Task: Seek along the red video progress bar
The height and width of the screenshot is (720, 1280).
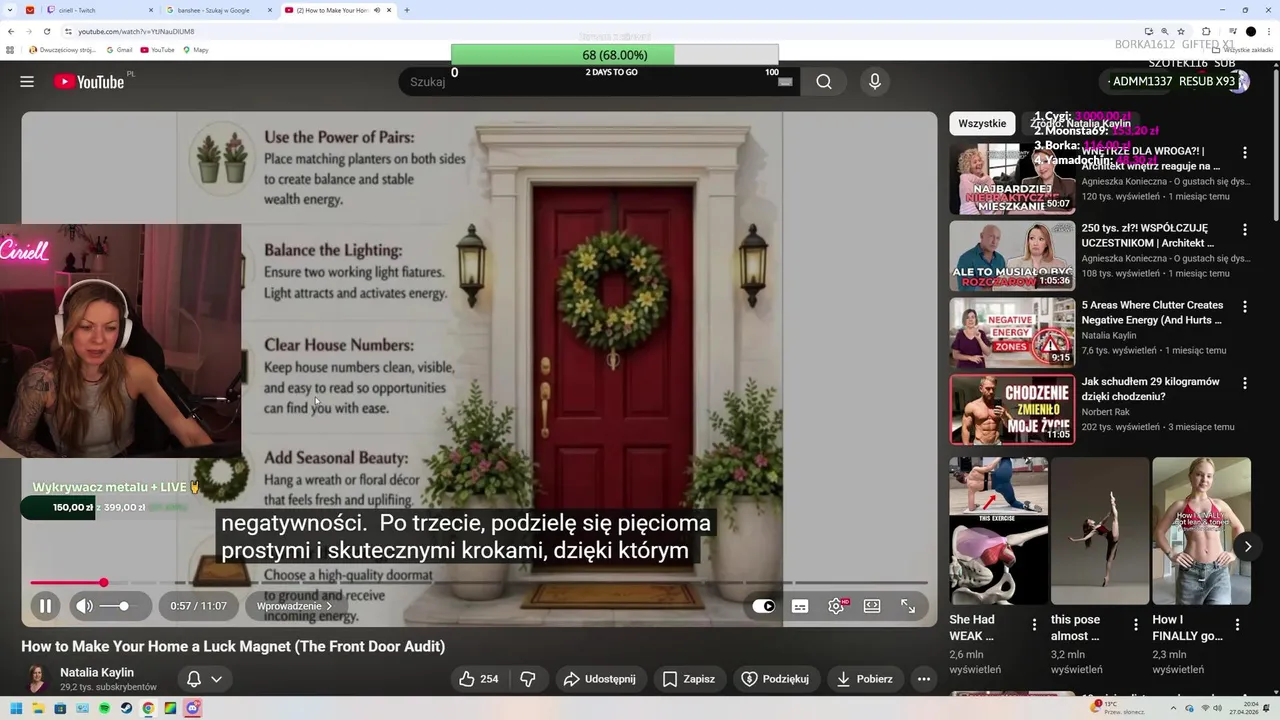Action: click(x=480, y=582)
